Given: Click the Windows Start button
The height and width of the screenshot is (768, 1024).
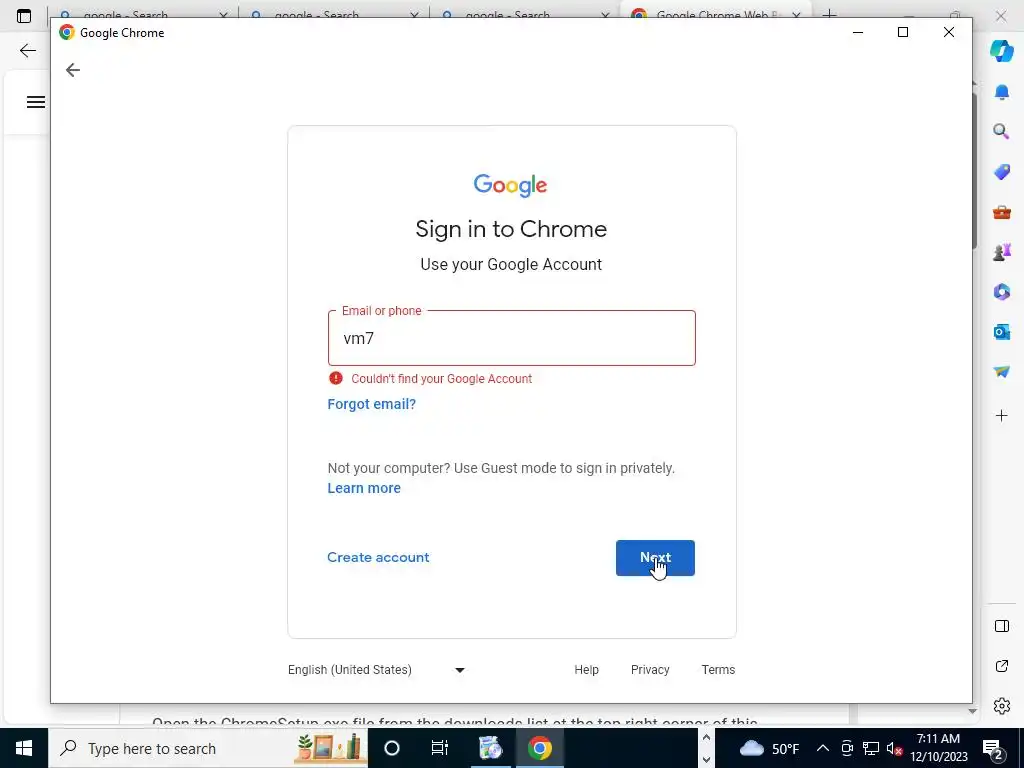Looking at the screenshot, I should pos(24,748).
